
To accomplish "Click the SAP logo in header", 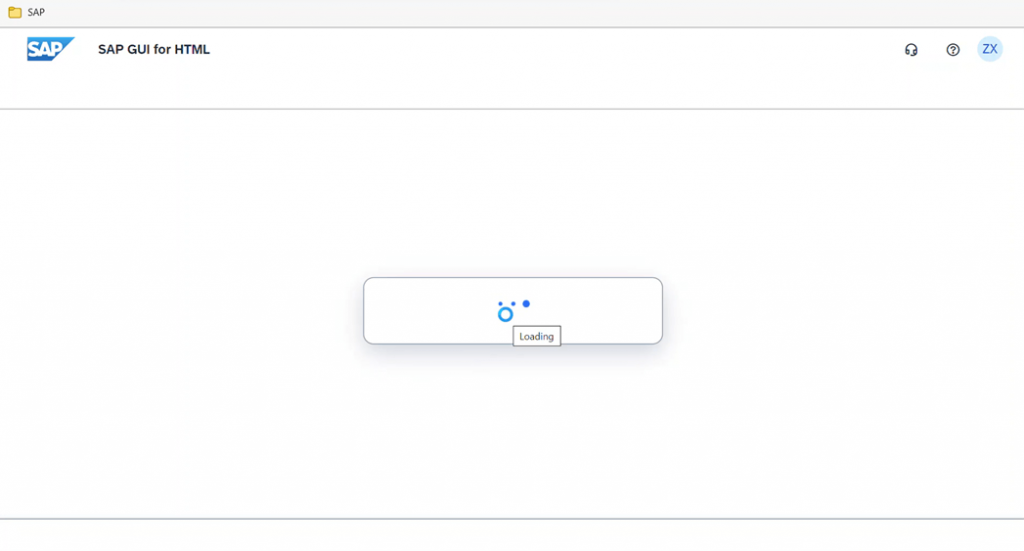I will [50, 49].
